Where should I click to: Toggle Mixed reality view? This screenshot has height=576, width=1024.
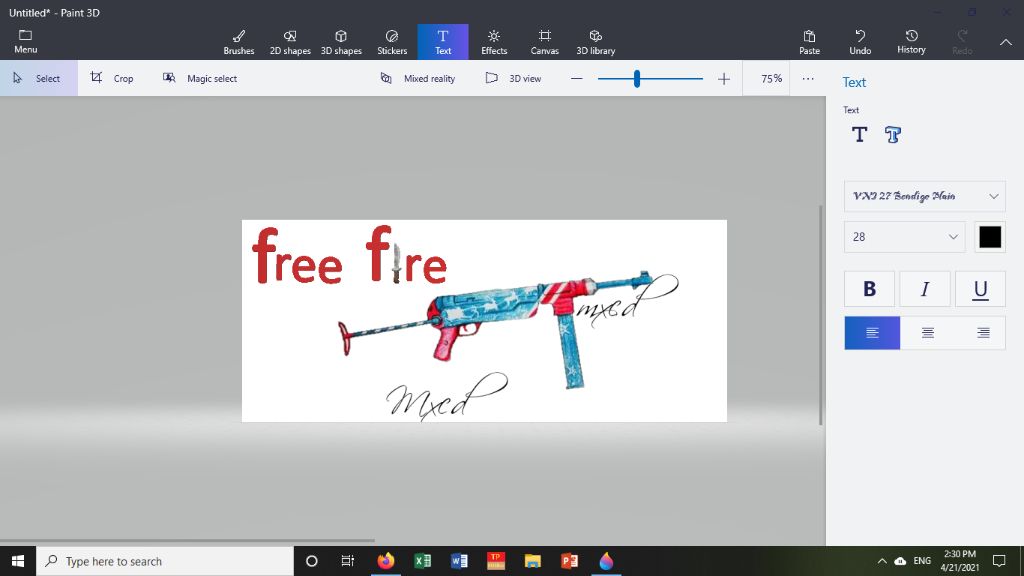[x=418, y=78]
